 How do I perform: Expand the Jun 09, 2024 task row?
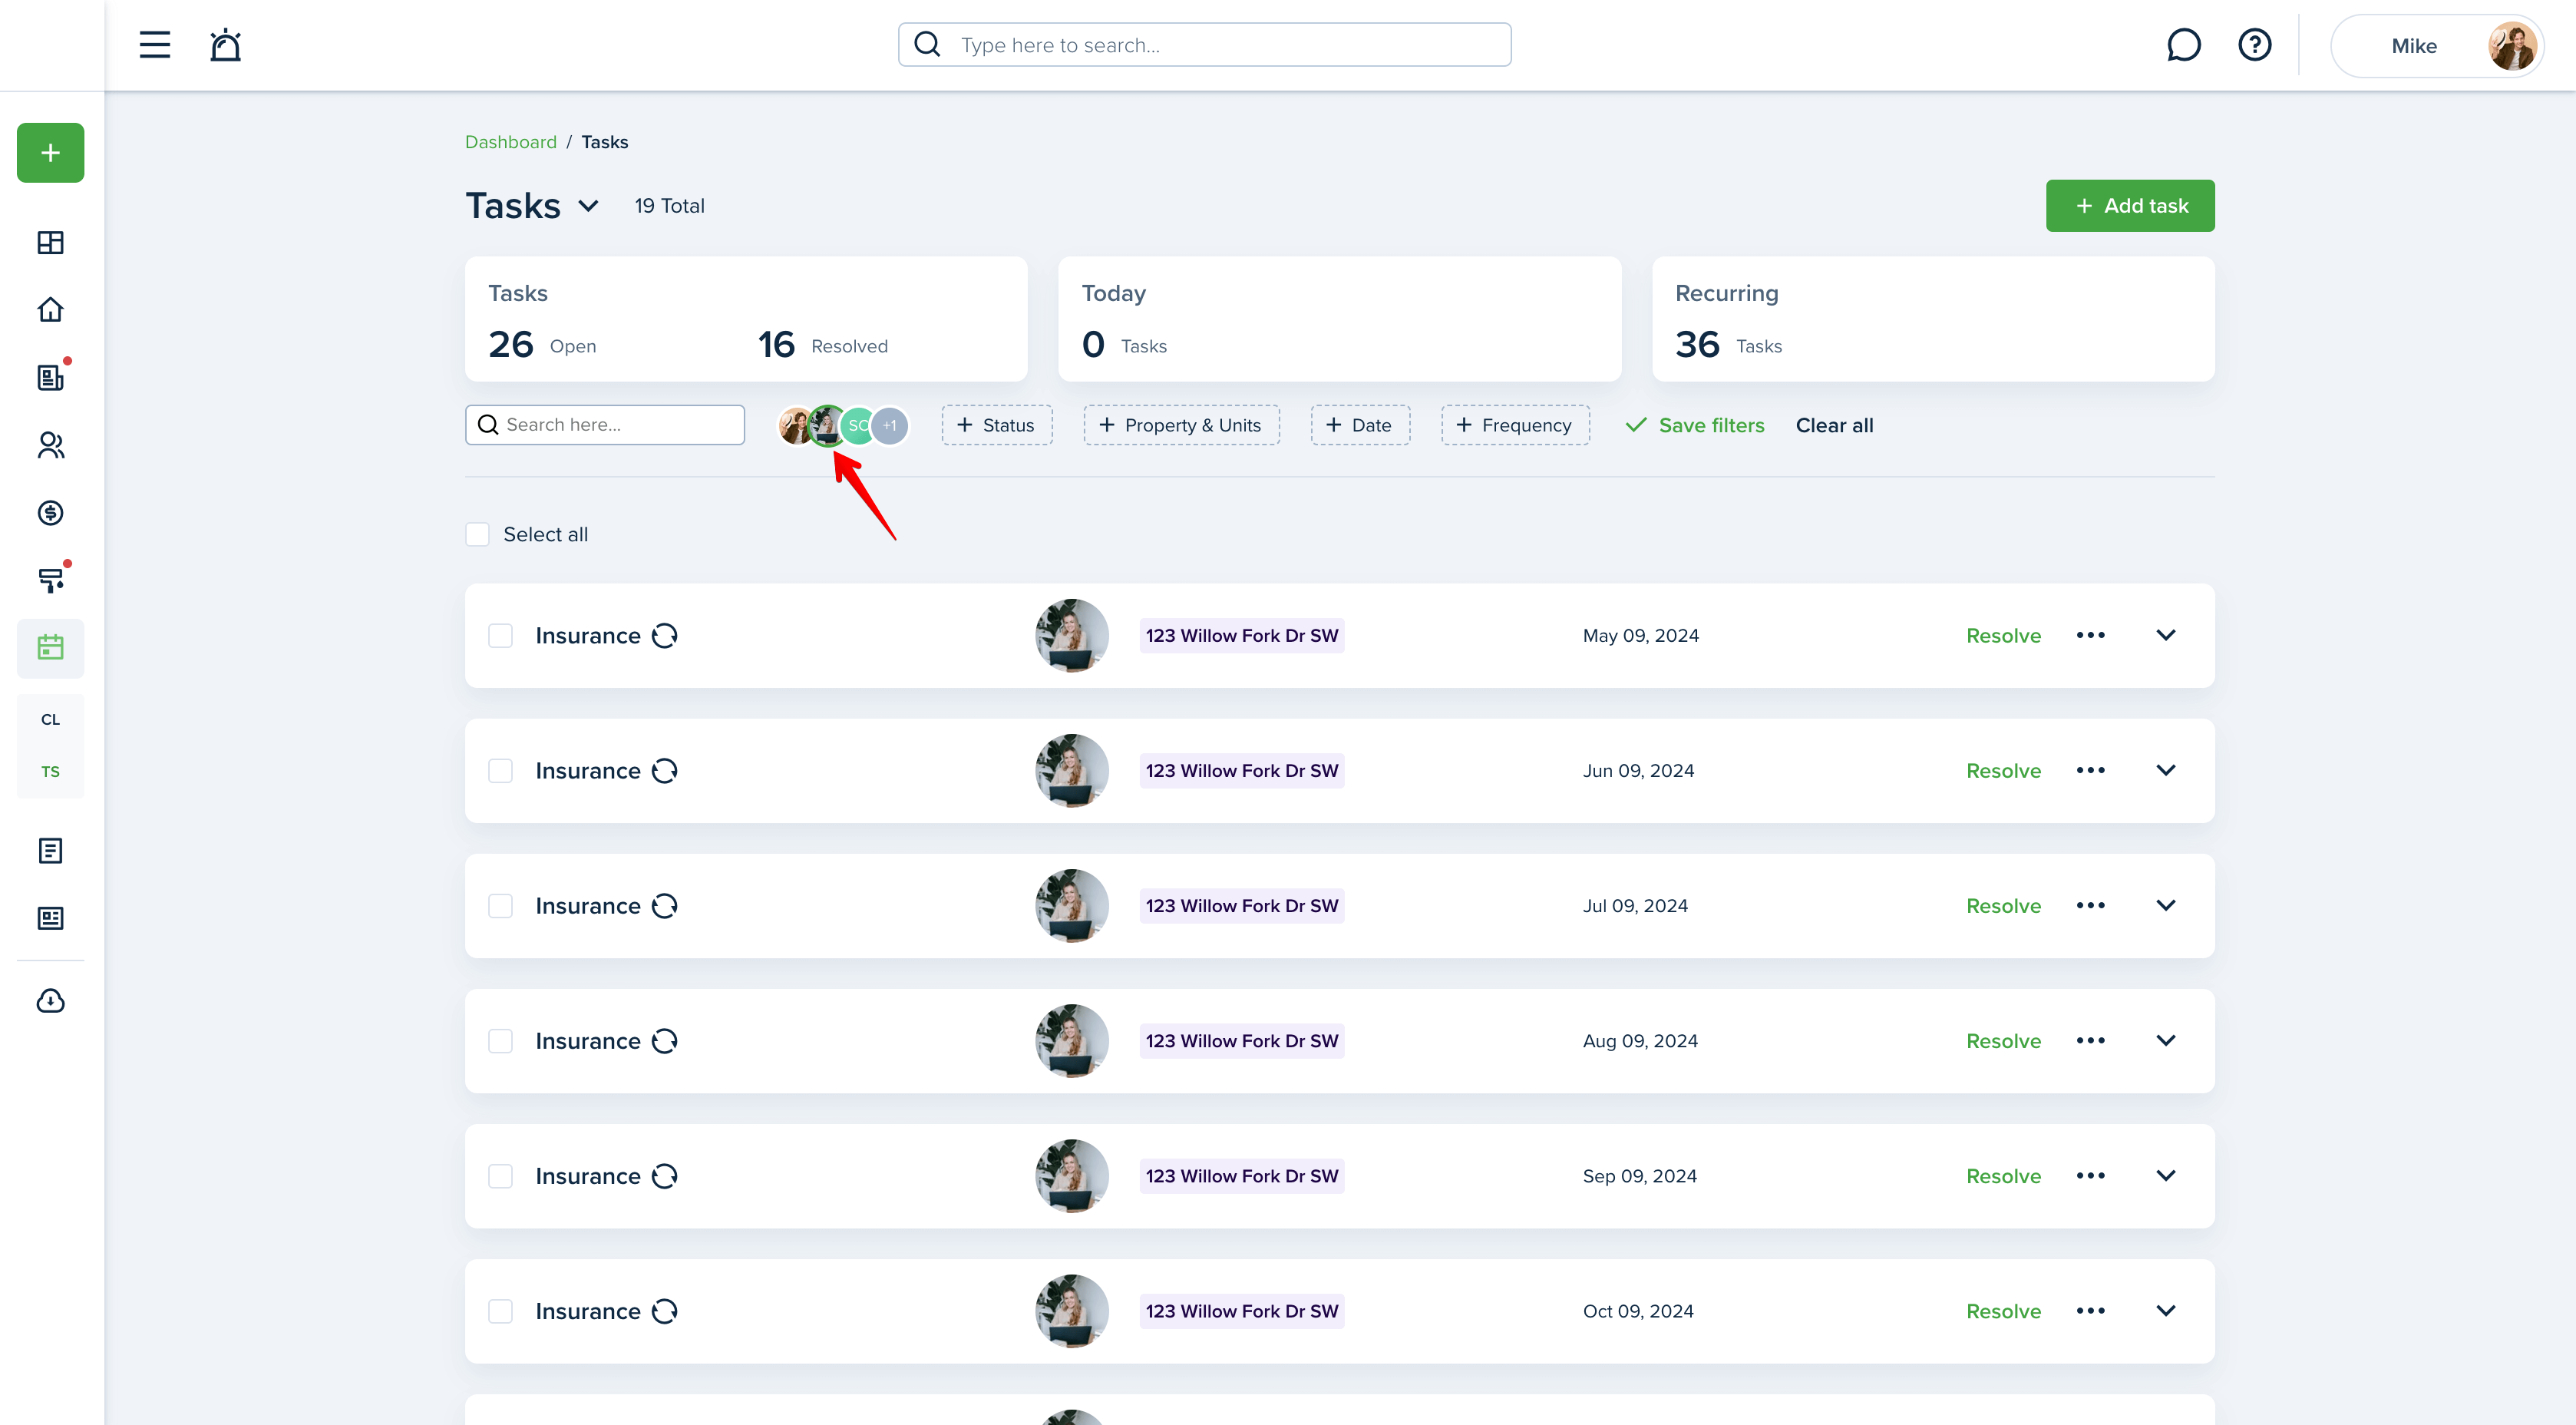click(x=2166, y=771)
